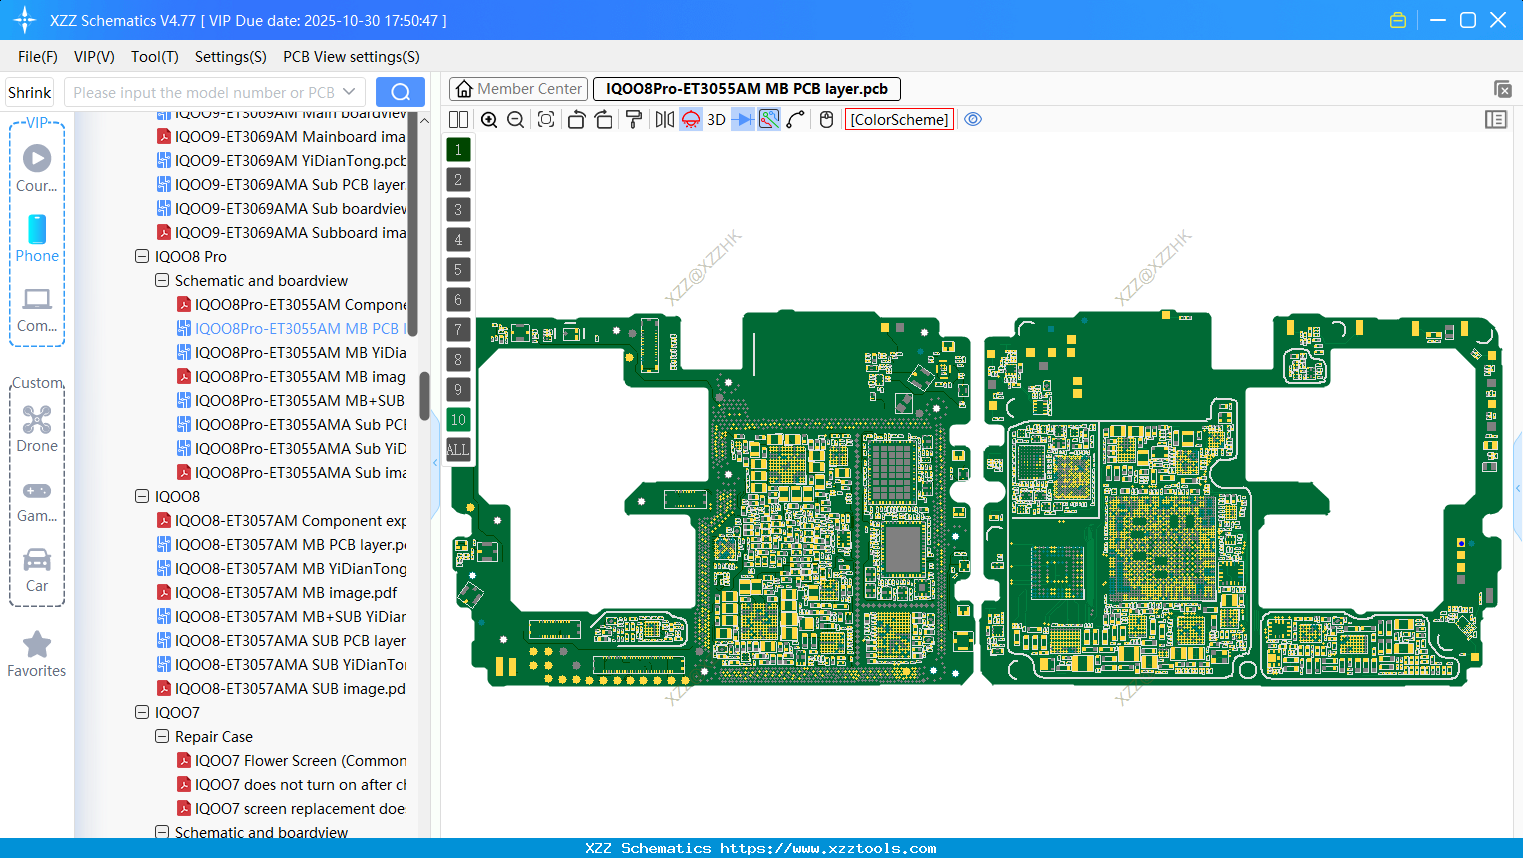This screenshot has width=1523, height=858.
Task: Toggle the red lamp highlight mode
Action: (690, 119)
